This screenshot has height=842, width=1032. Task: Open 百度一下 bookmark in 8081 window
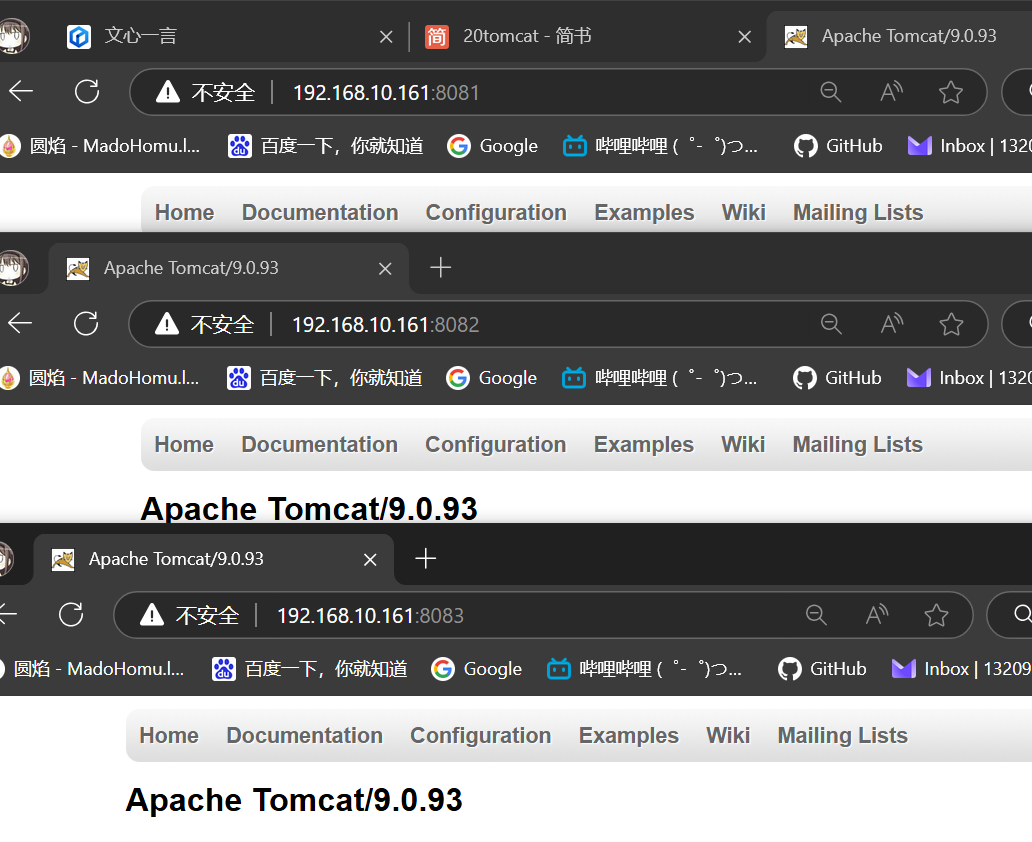325,145
